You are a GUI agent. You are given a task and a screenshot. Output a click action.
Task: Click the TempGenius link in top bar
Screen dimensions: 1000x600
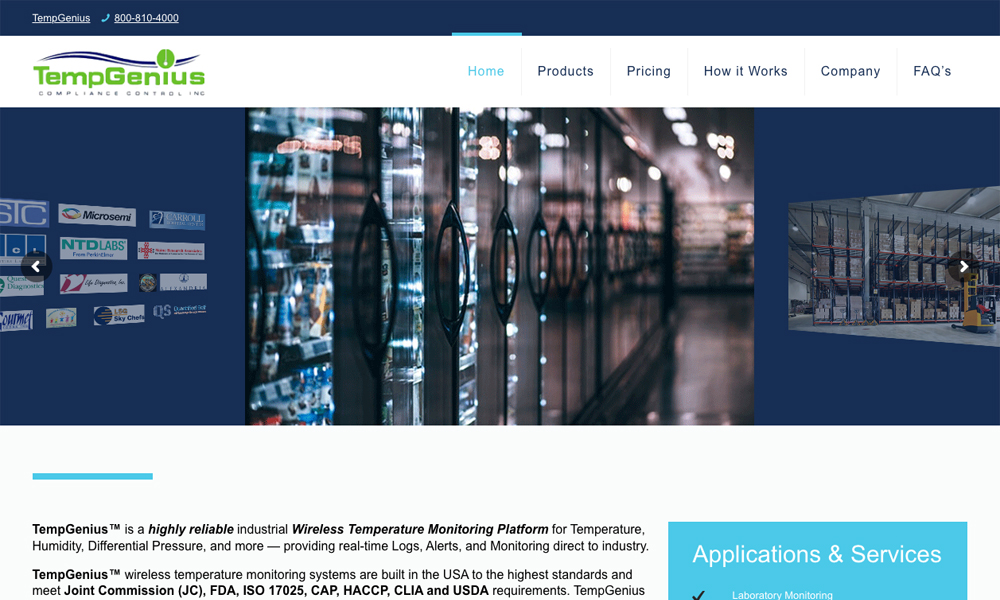pyautogui.click(x=61, y=18)
